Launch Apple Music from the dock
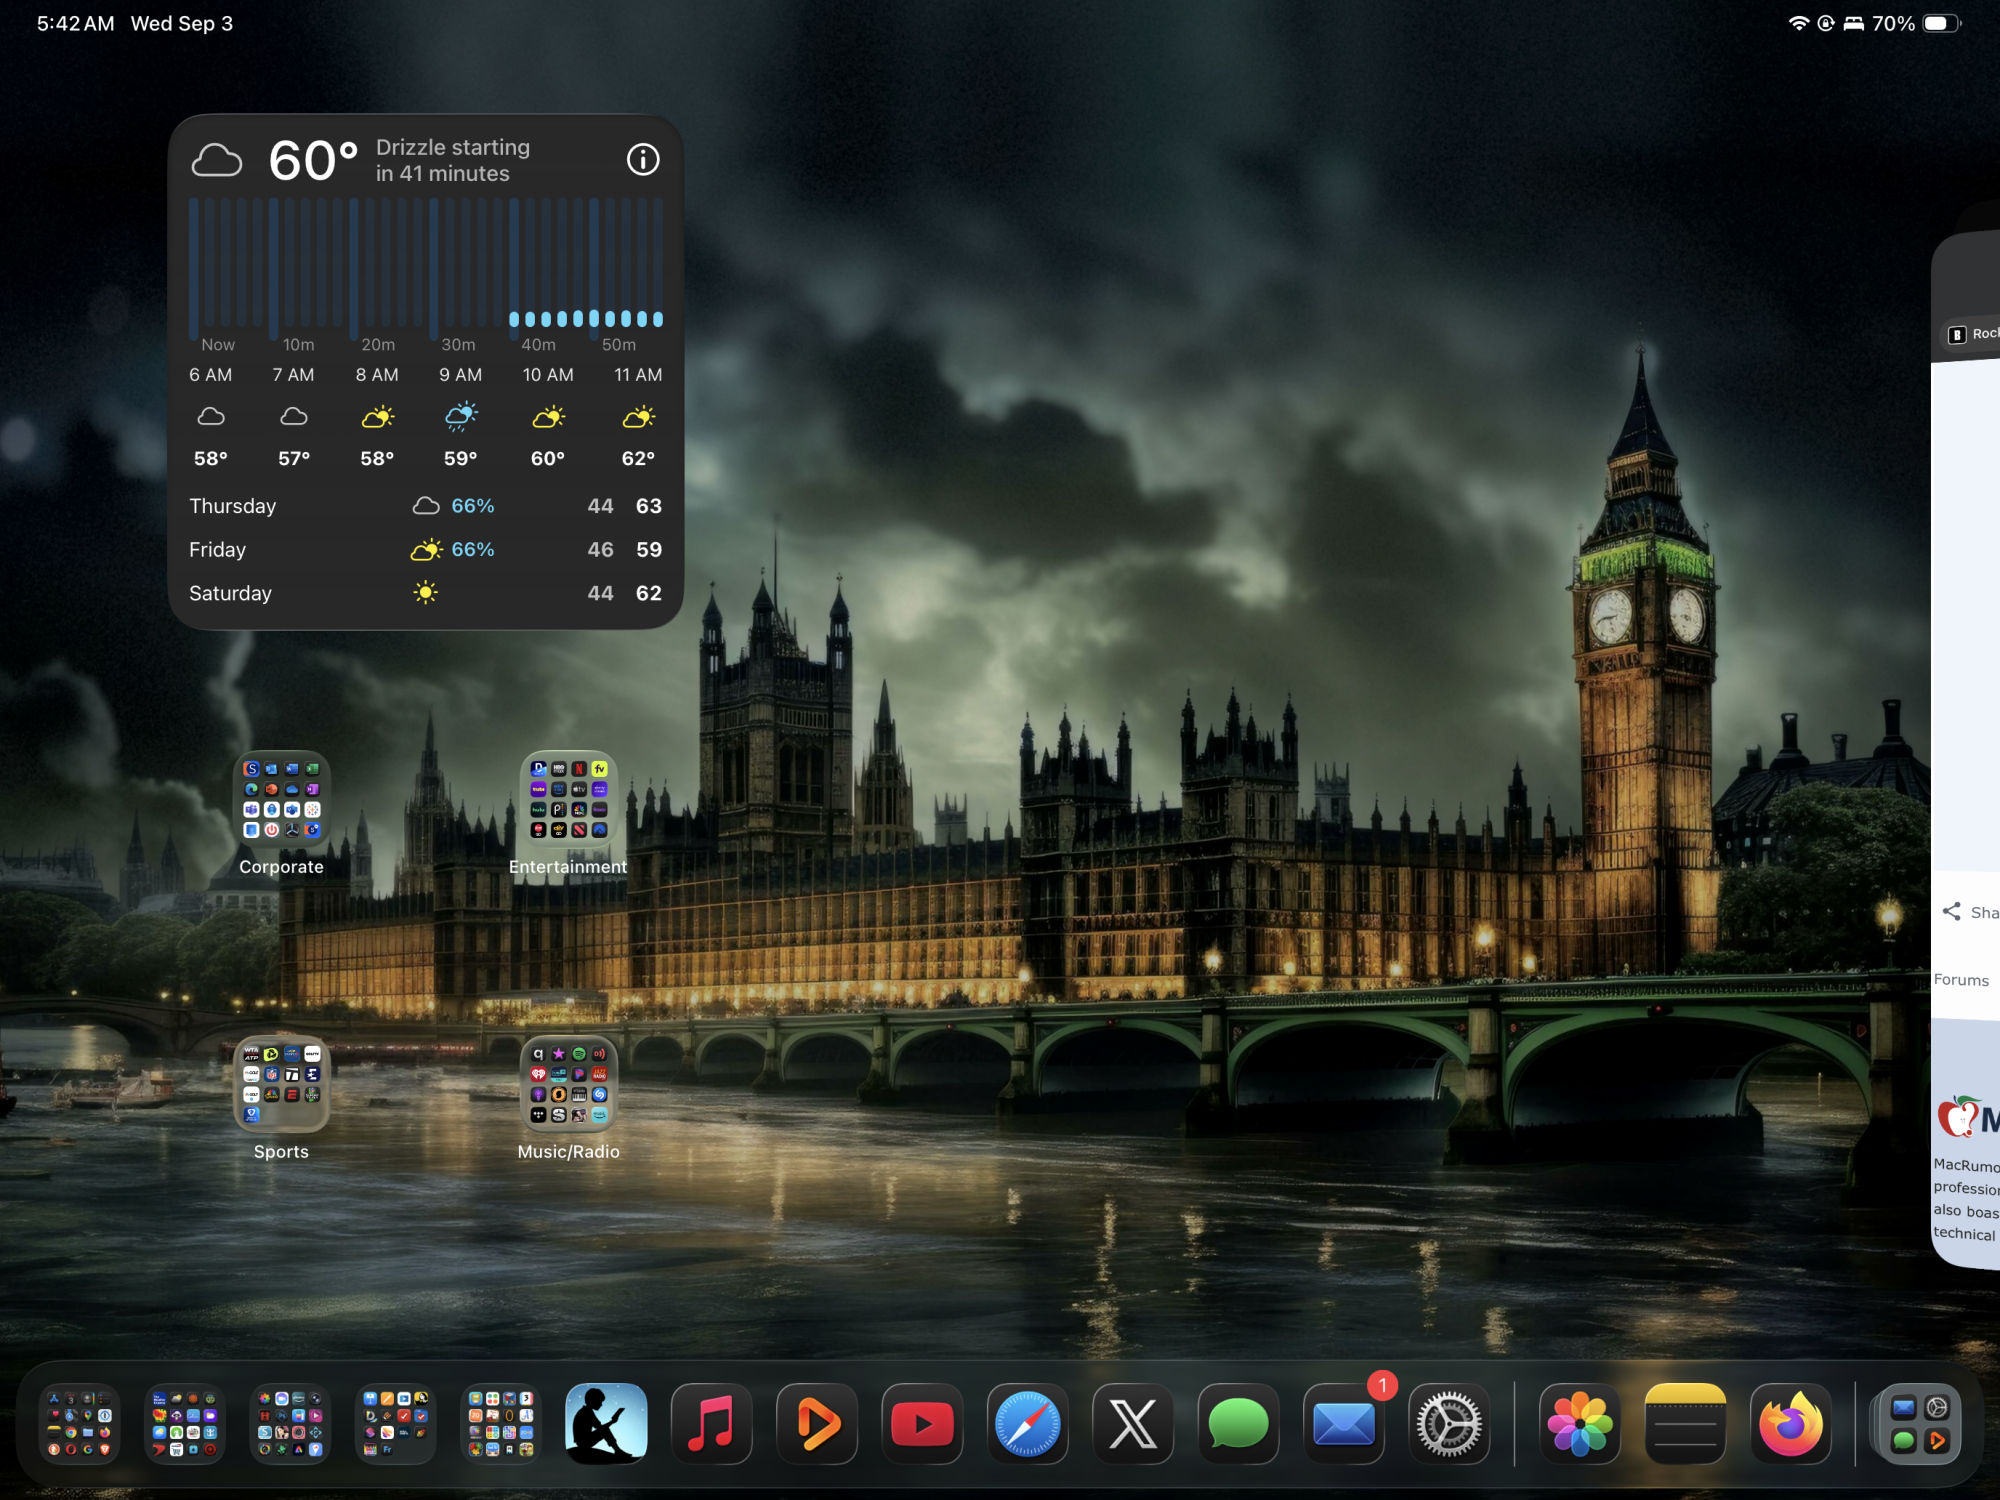 [711, 1424]
